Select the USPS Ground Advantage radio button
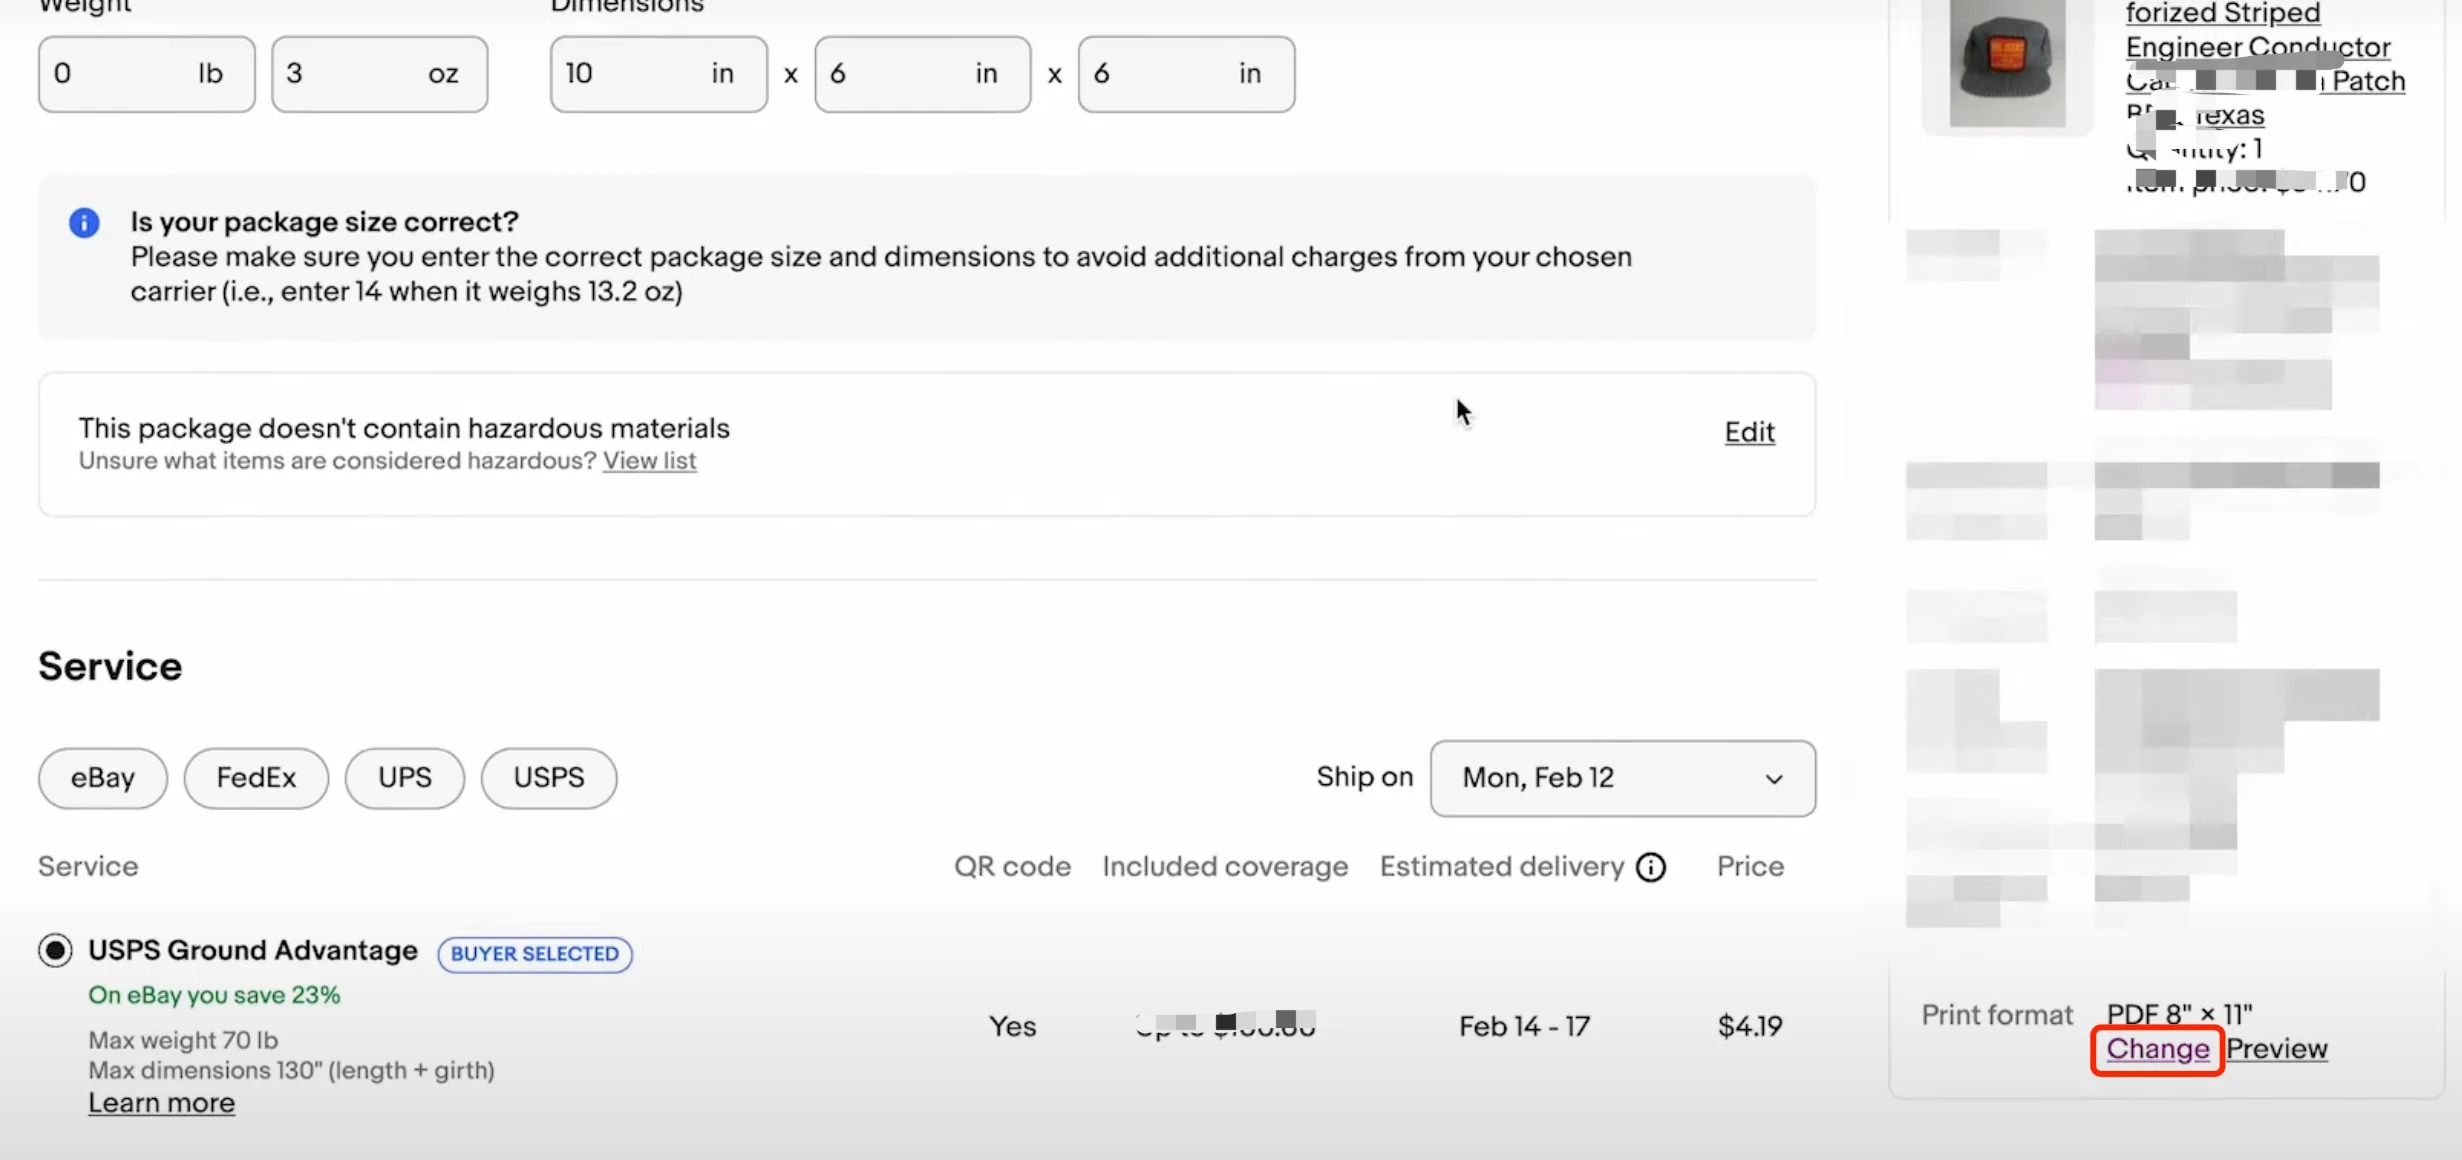 (56, 950)
